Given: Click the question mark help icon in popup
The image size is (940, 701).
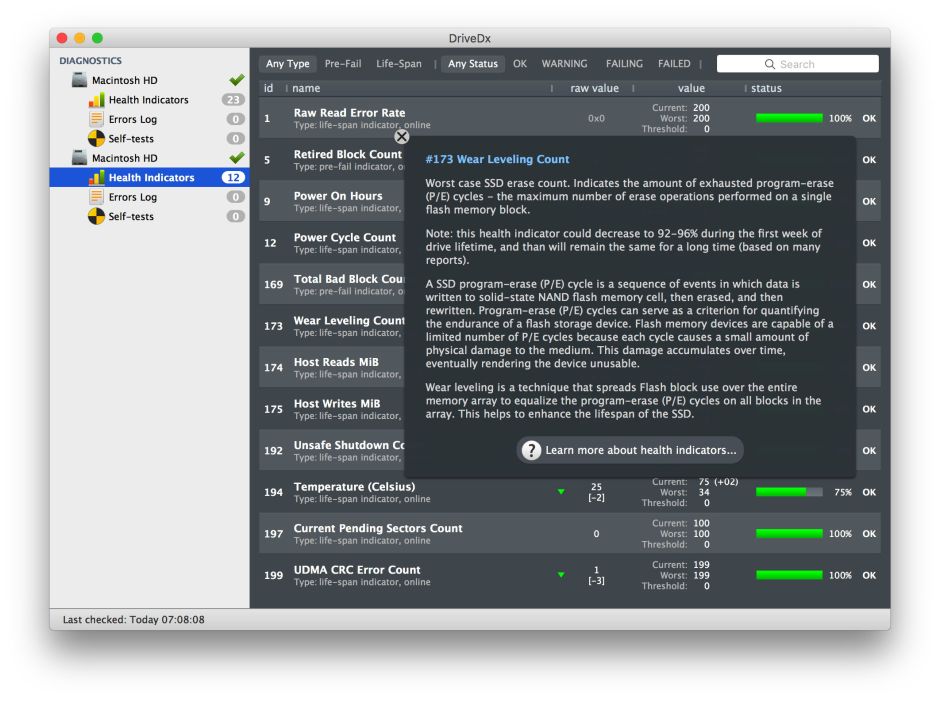Looking at the screenshot, I should click(x=531, y=450).
